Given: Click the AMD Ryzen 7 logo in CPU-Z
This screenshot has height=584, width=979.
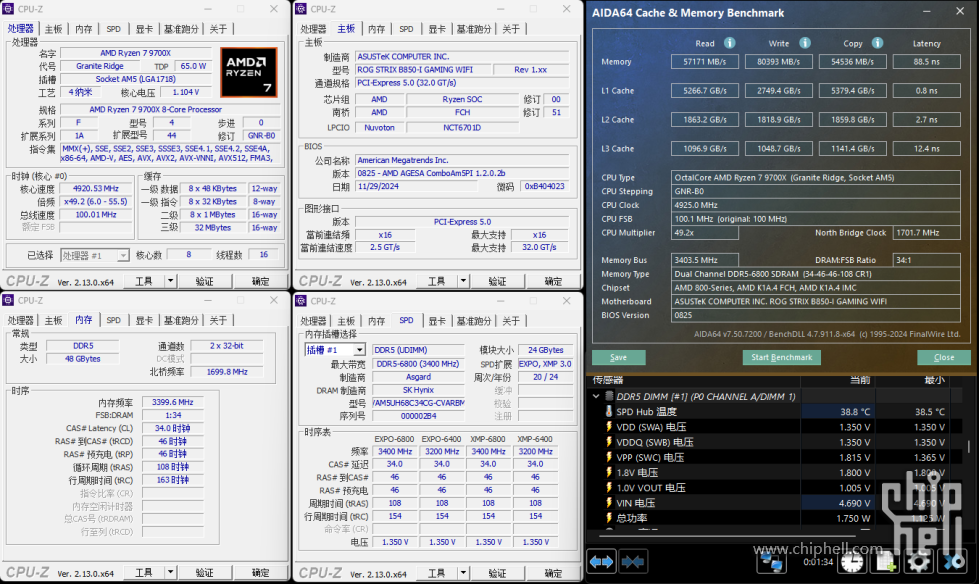Looking at the screenshot, I should [x=248, y=72].
